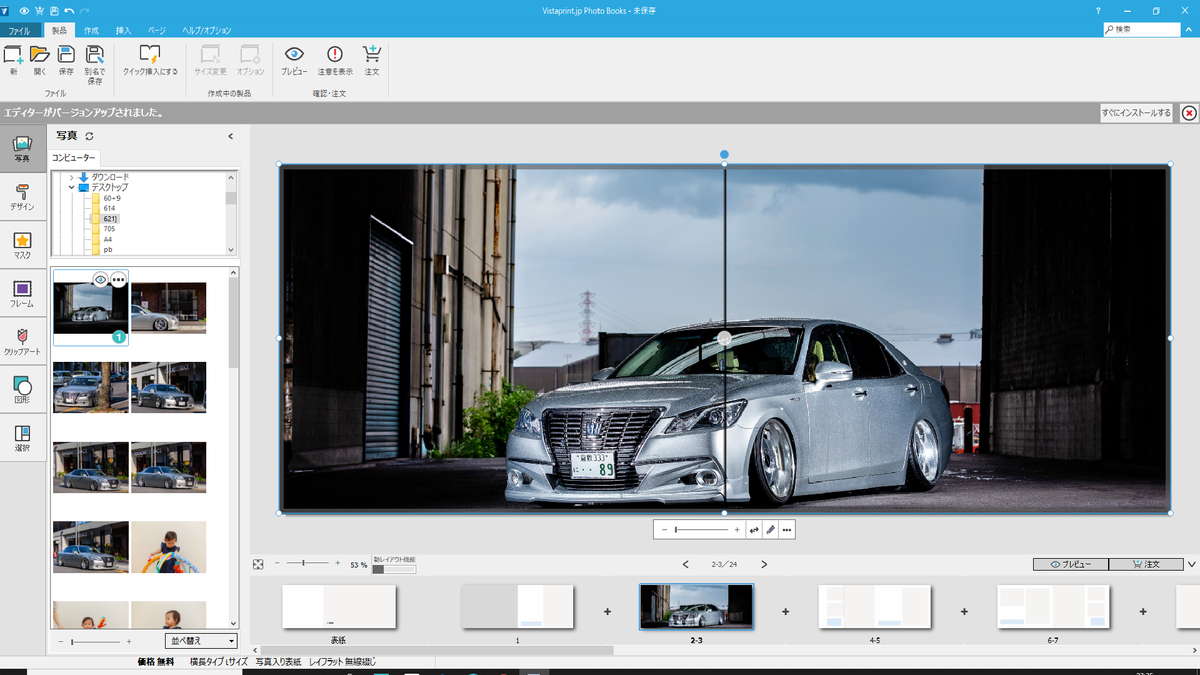Click the quick-access eye preview icon in title bar
The height and width of the screenshot is (675, 1200).
(x=24, y=11)
